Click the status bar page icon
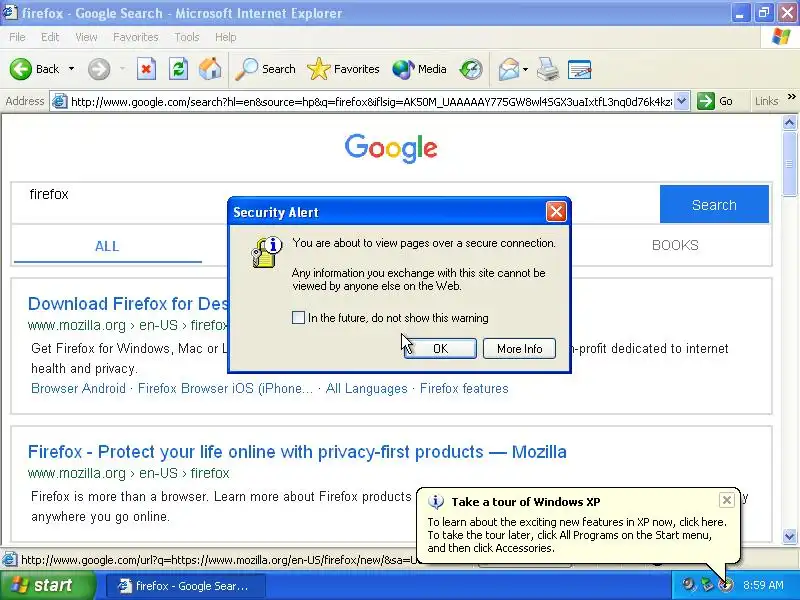Image resolution: width=800 pixels, height=600 pixels. [x=9, y=559]
